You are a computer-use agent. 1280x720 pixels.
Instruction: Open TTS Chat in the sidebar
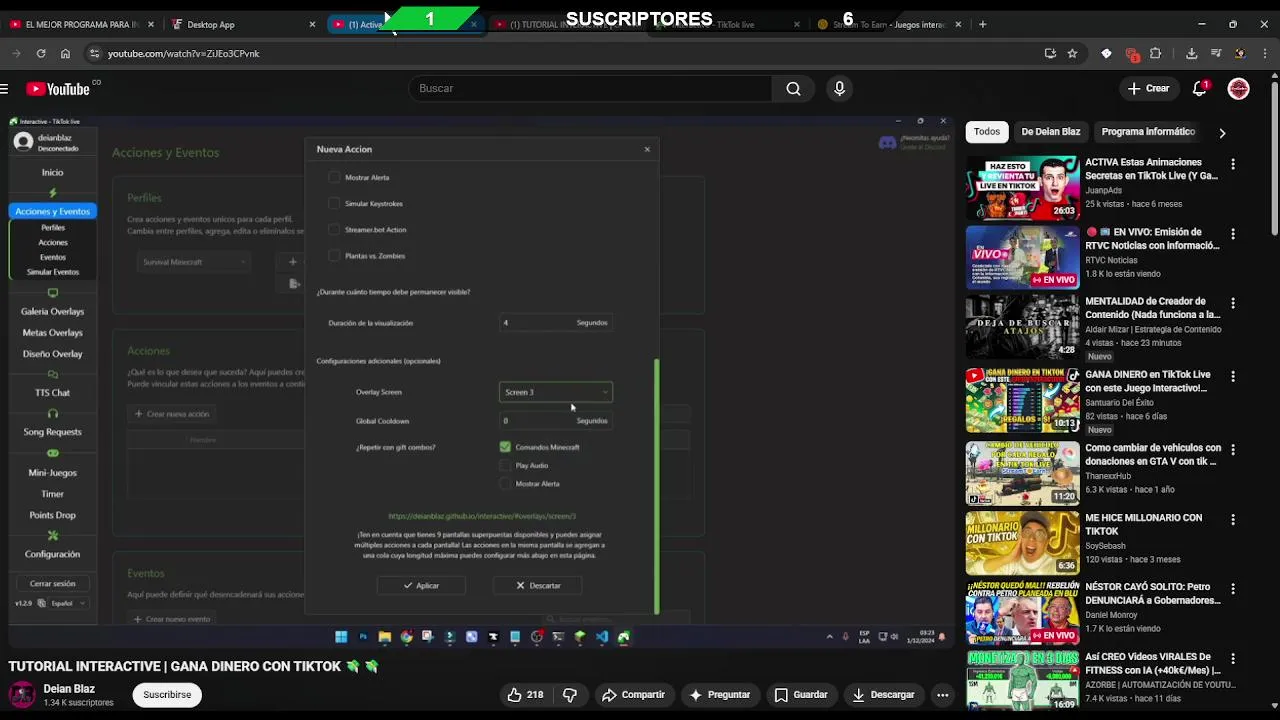52,393
